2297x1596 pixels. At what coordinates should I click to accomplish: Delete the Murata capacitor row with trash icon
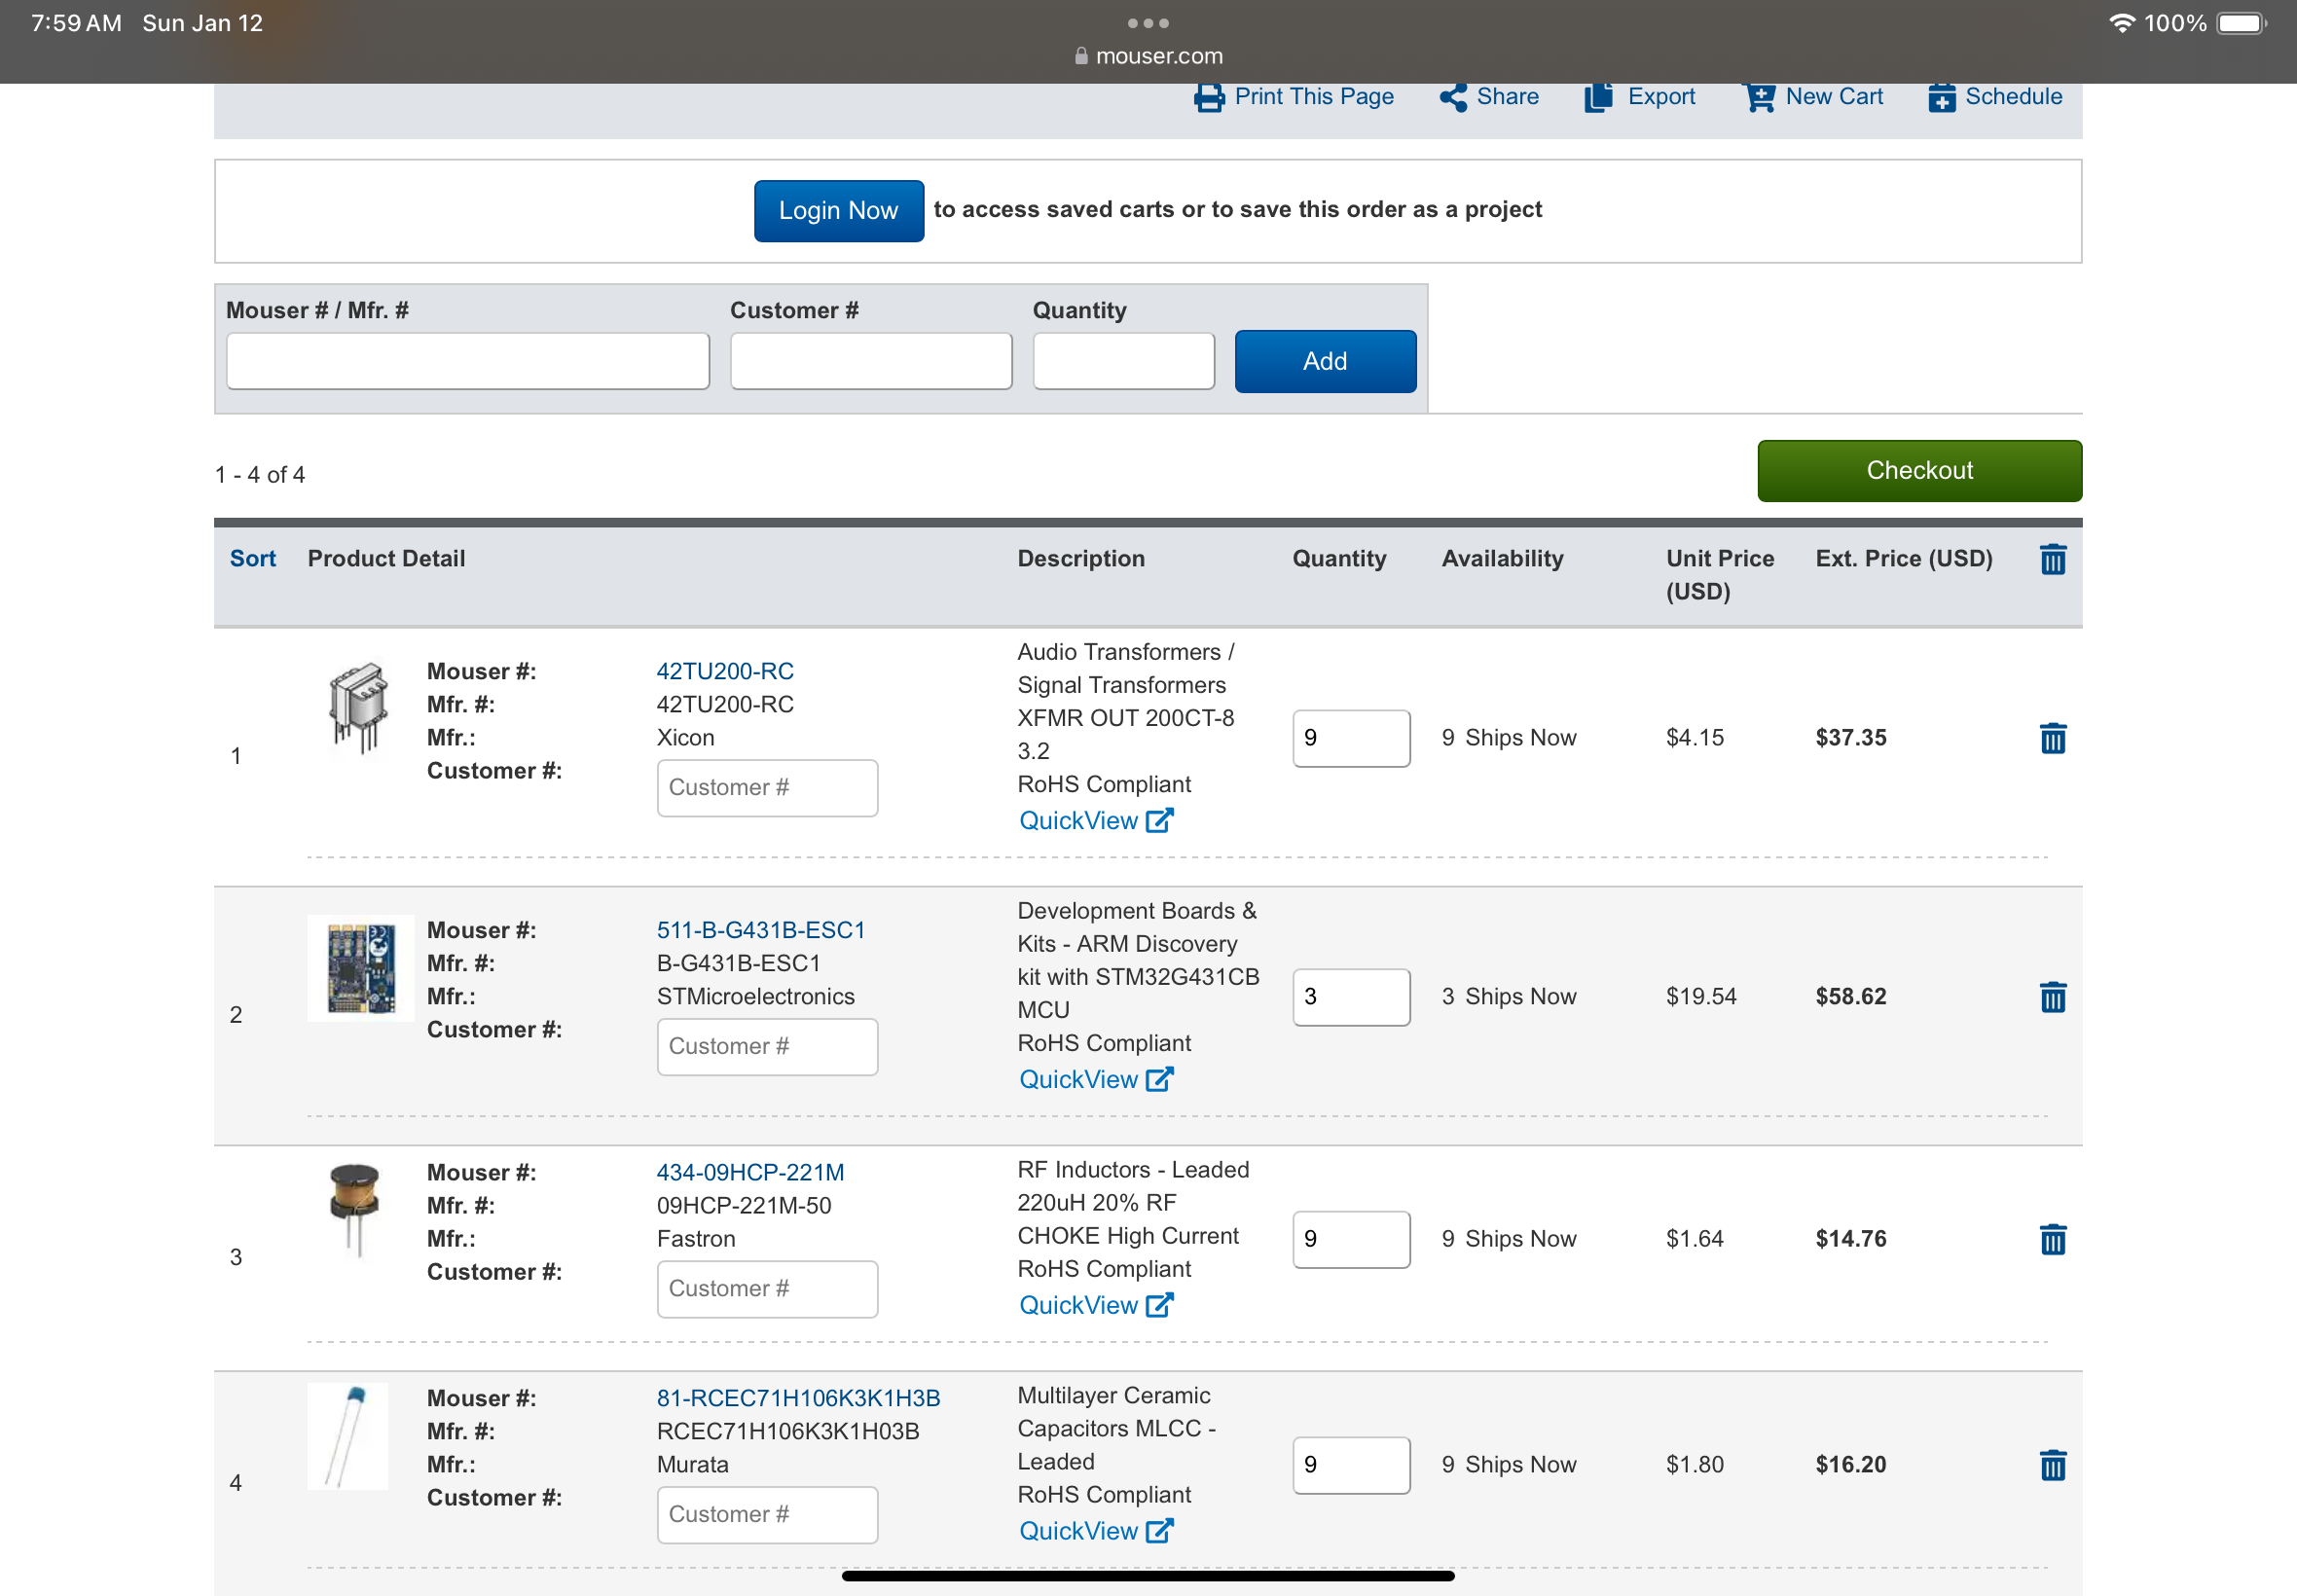(x=2053, y=1465)
